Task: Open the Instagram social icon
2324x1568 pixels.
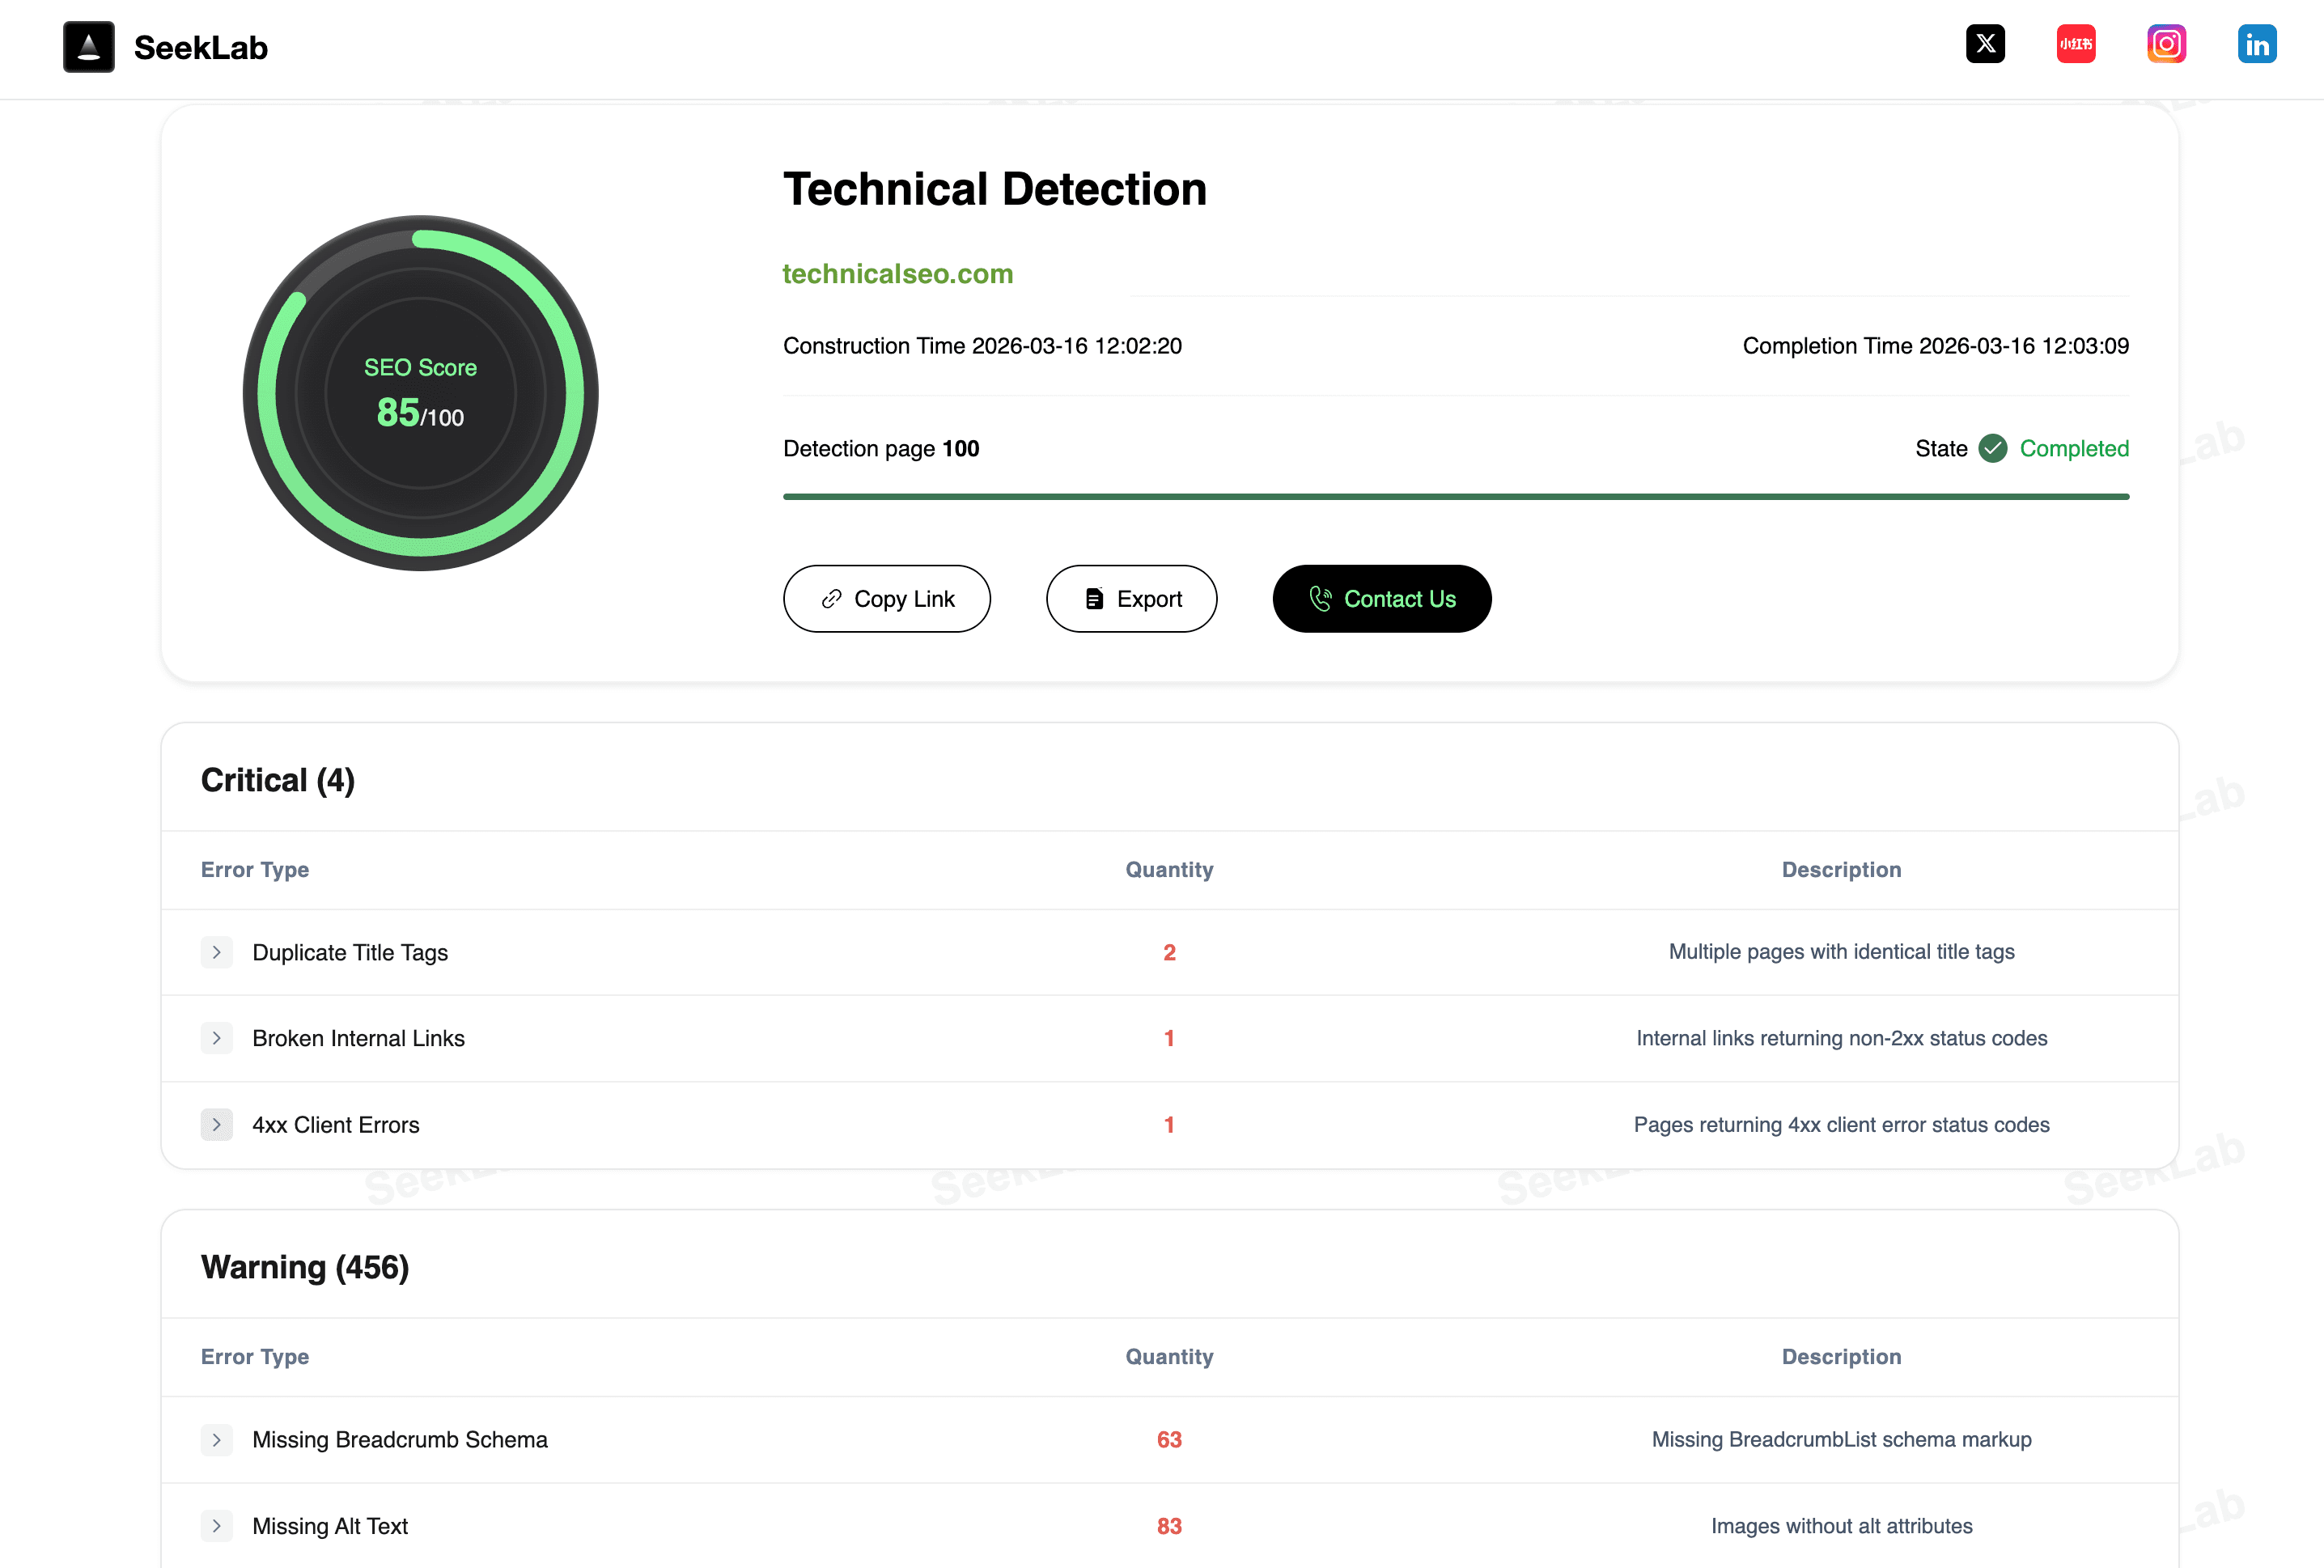Action: pos(2166,44)
